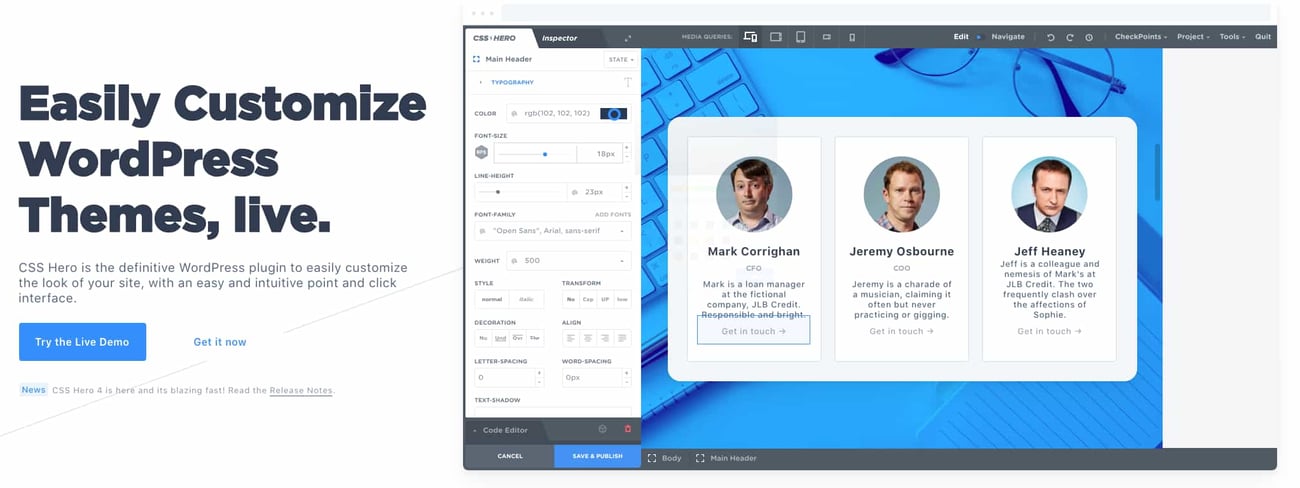Open the font-family dropdown

(x=553, y=231)
